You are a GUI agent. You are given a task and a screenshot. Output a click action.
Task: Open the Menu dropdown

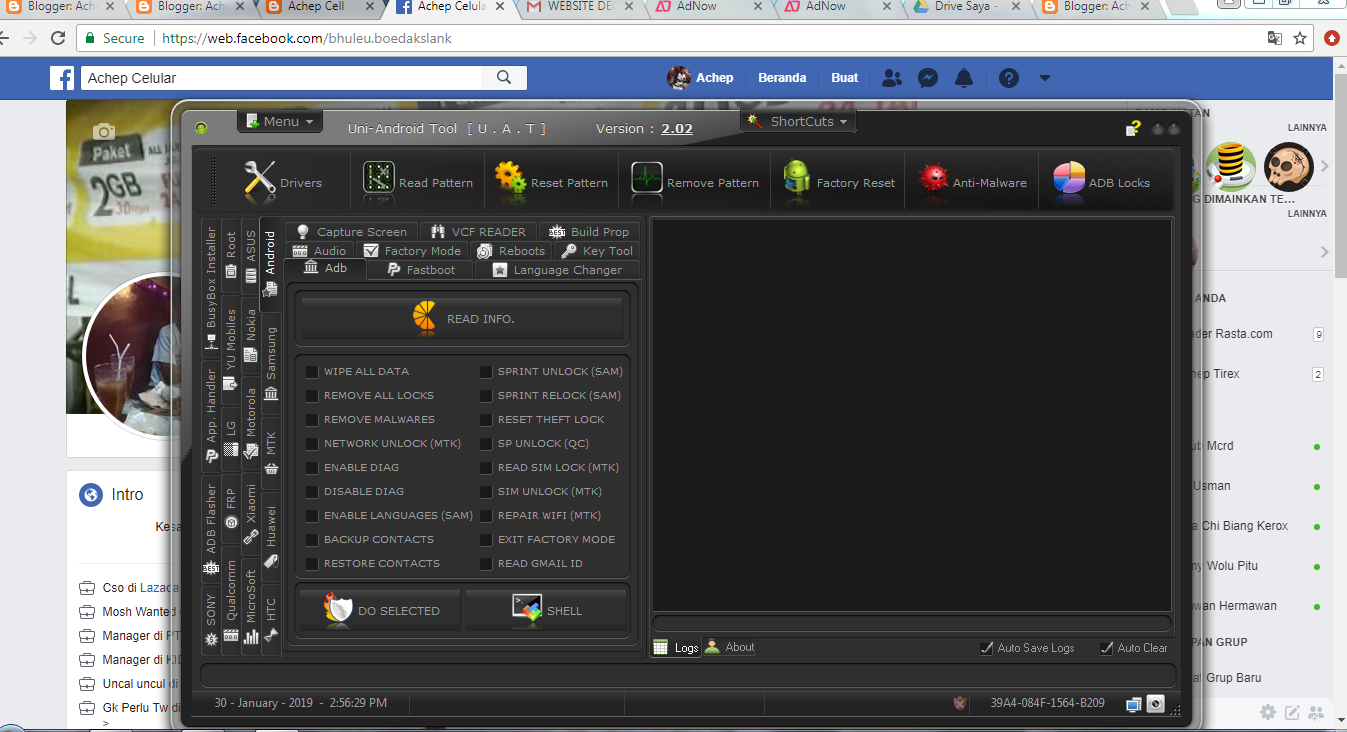(x=279, y=122)
